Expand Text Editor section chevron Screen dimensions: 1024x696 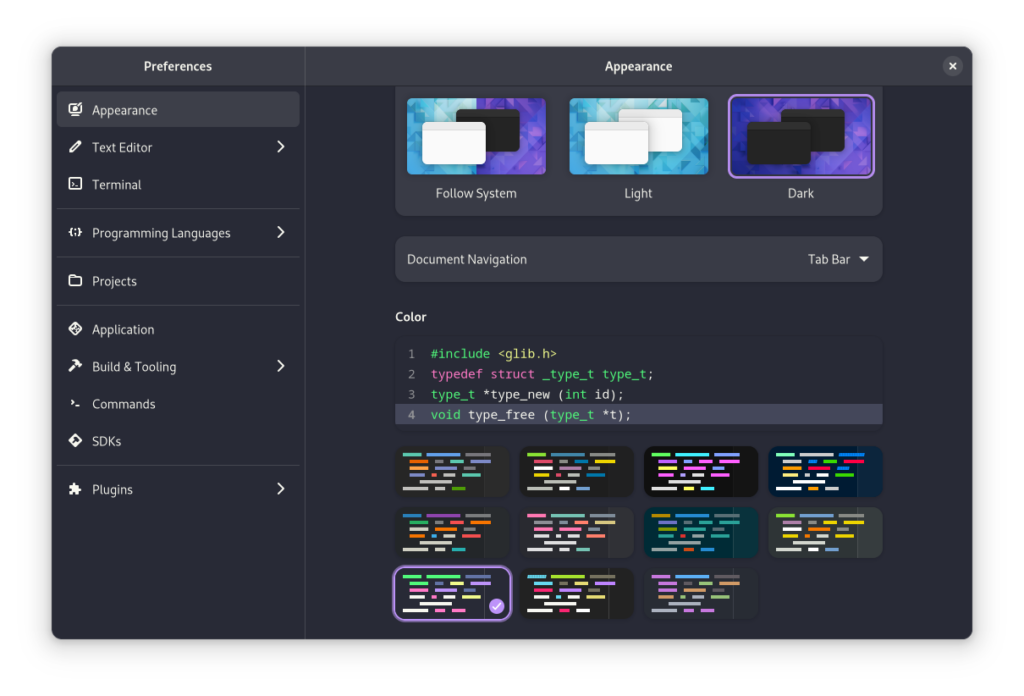click(x=281, y=147)
